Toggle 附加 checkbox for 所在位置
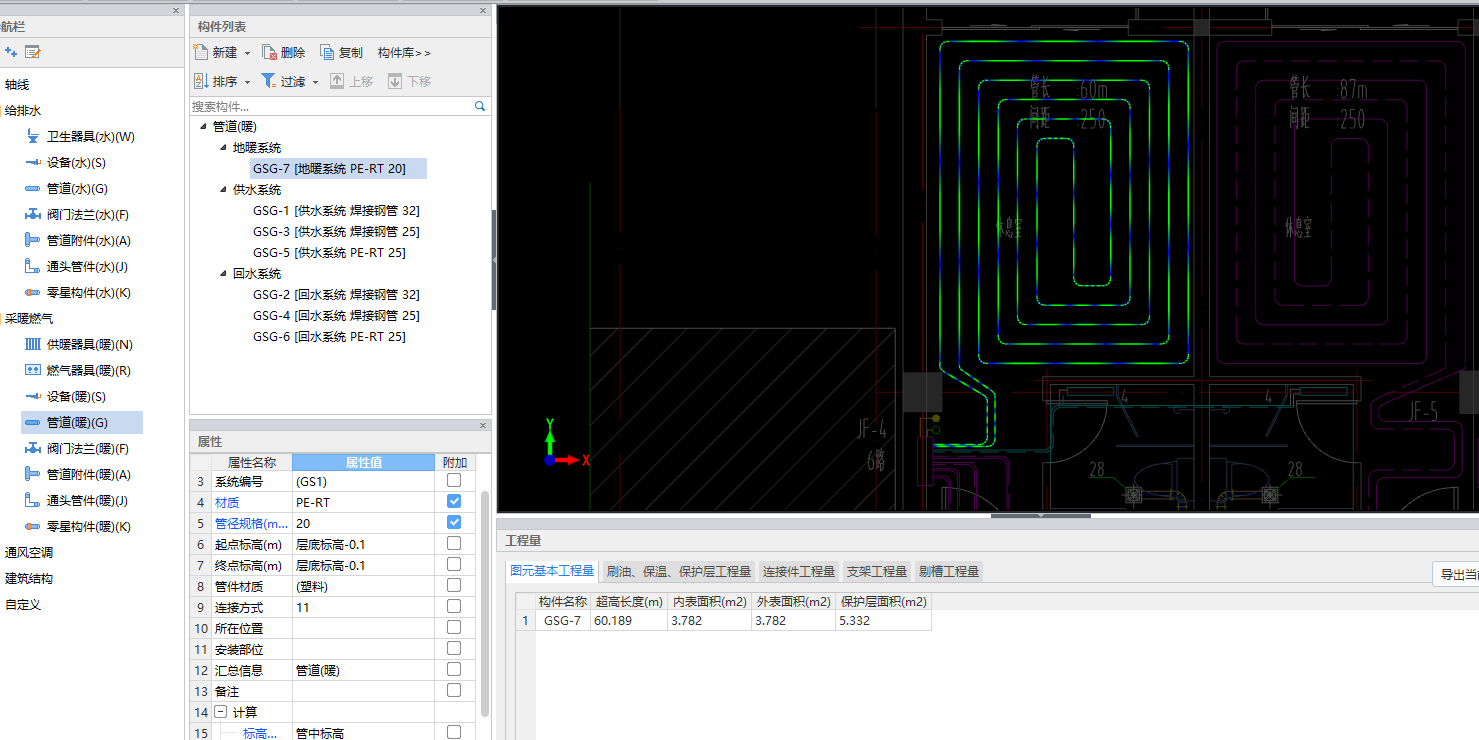 (454, 627)
